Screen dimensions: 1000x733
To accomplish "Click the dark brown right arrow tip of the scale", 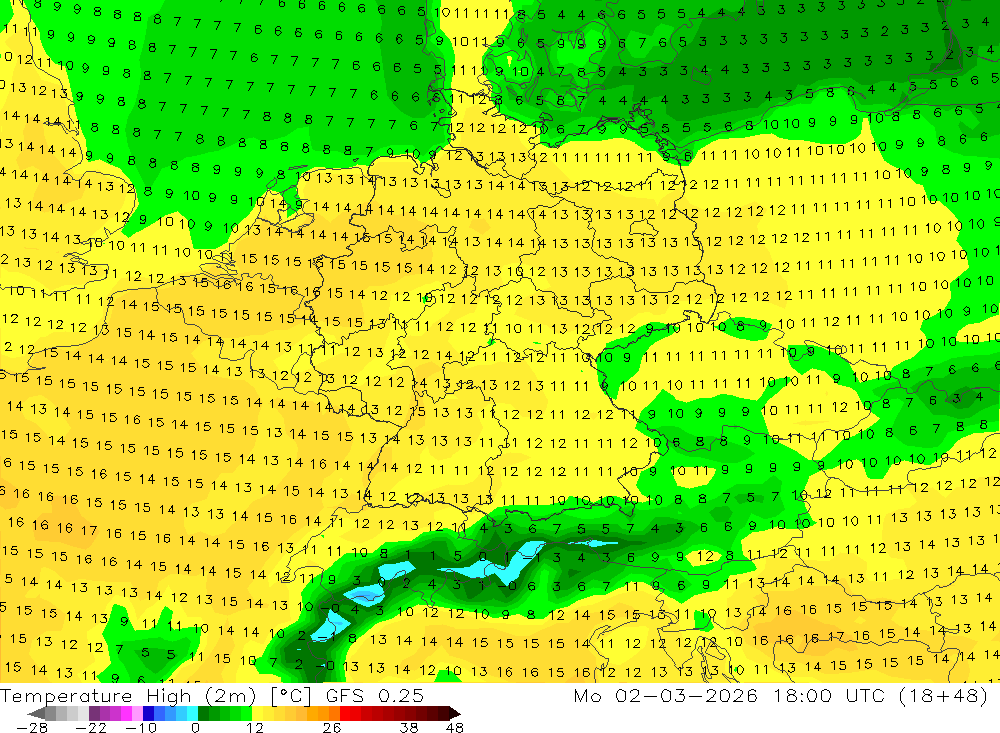I will click(455, 713).
